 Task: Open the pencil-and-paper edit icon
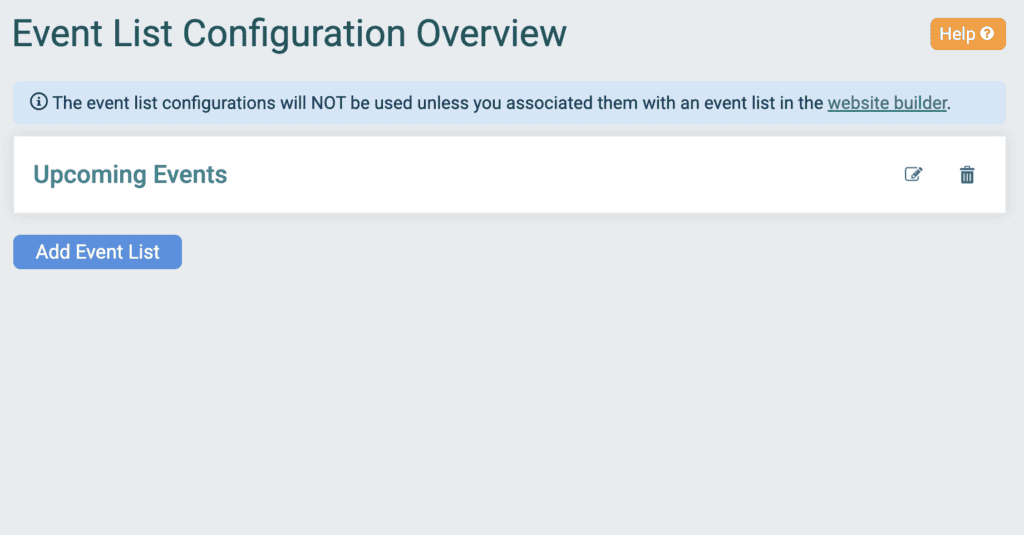(913, 174)
